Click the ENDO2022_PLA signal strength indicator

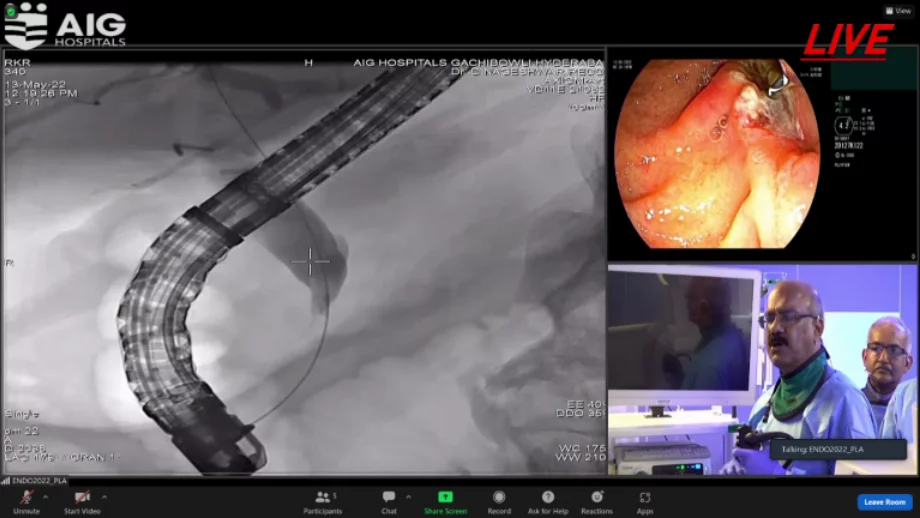pos(4,481)
